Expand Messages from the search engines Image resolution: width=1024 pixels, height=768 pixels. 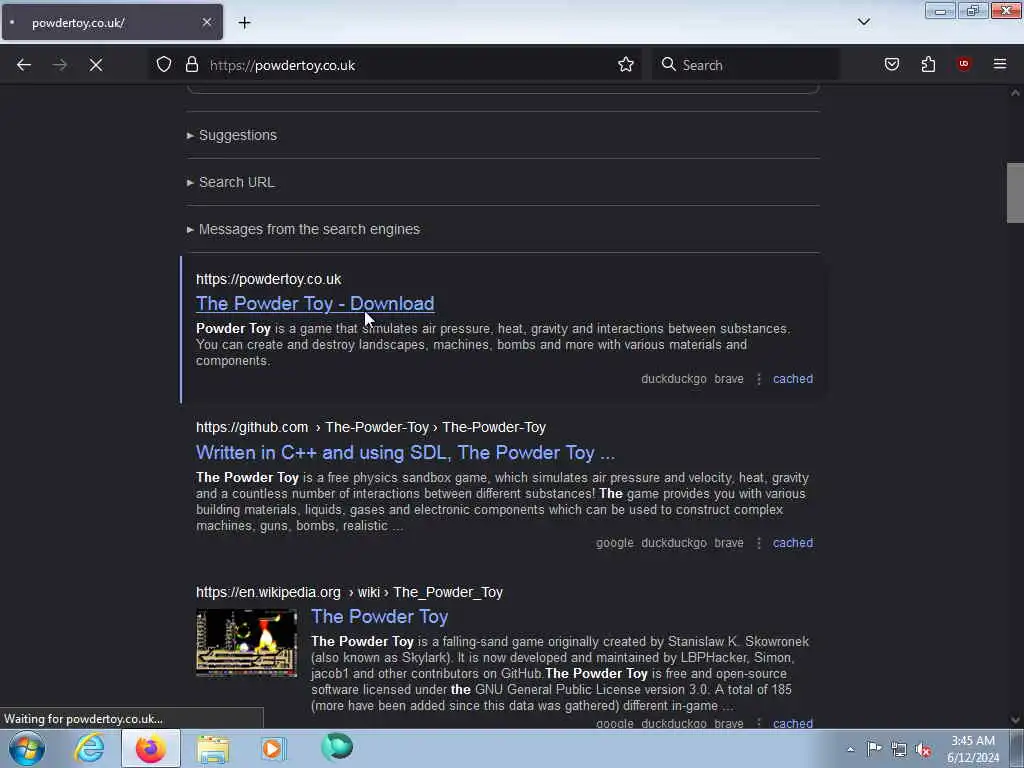pos(303,229)
